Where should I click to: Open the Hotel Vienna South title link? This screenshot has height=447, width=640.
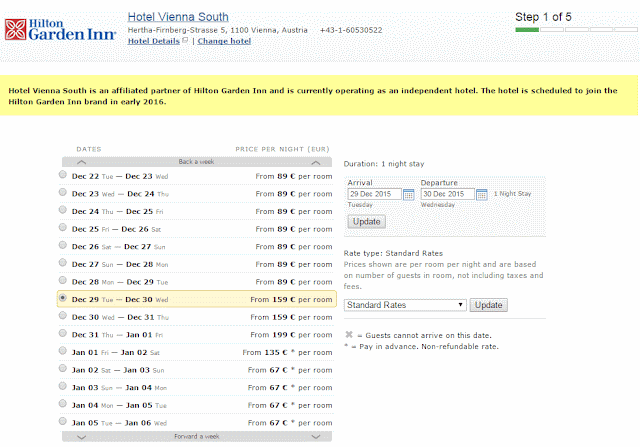tap(178, 17)
